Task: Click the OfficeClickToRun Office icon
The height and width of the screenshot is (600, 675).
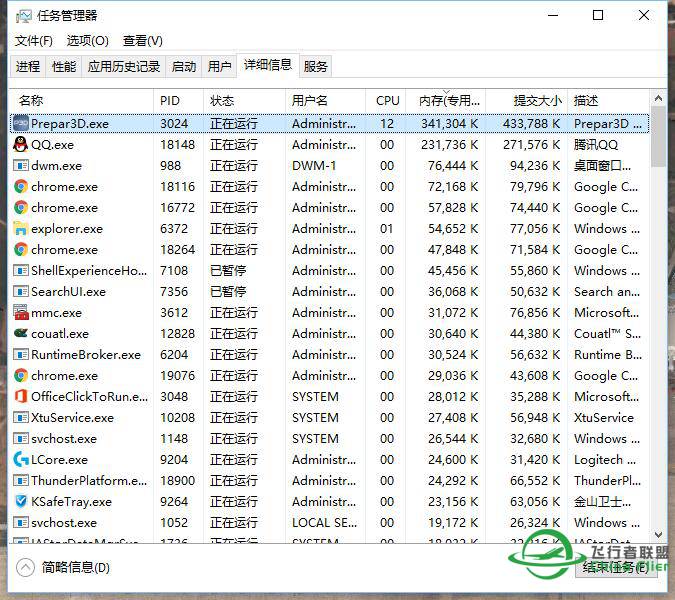Action: tap(21, 396)
